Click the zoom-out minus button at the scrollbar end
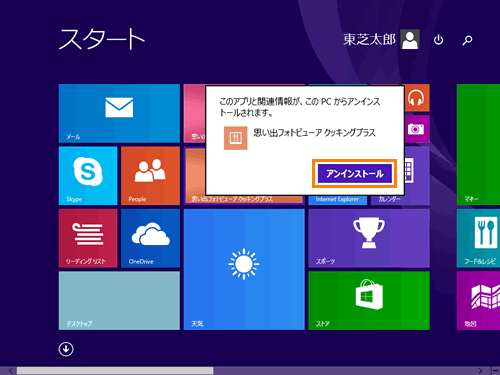Screen dimensions: 500x375 [x=495, y=370]
